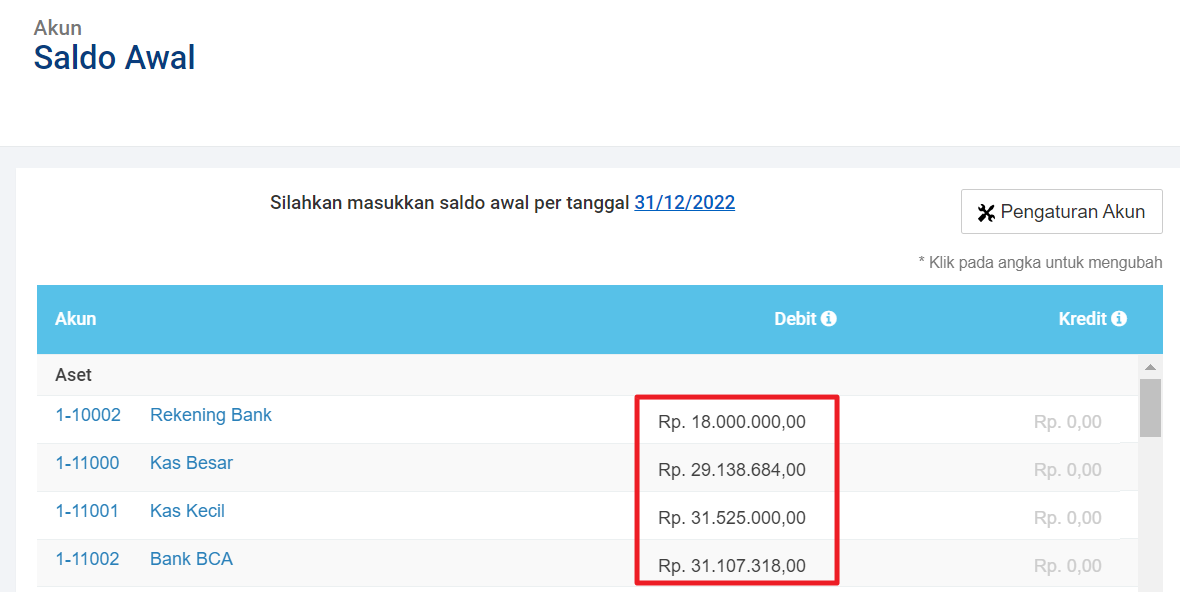The image size is (1180, 592).
Task: Open the Pengaturan Akun settings button
Action: pos(1061,211)
